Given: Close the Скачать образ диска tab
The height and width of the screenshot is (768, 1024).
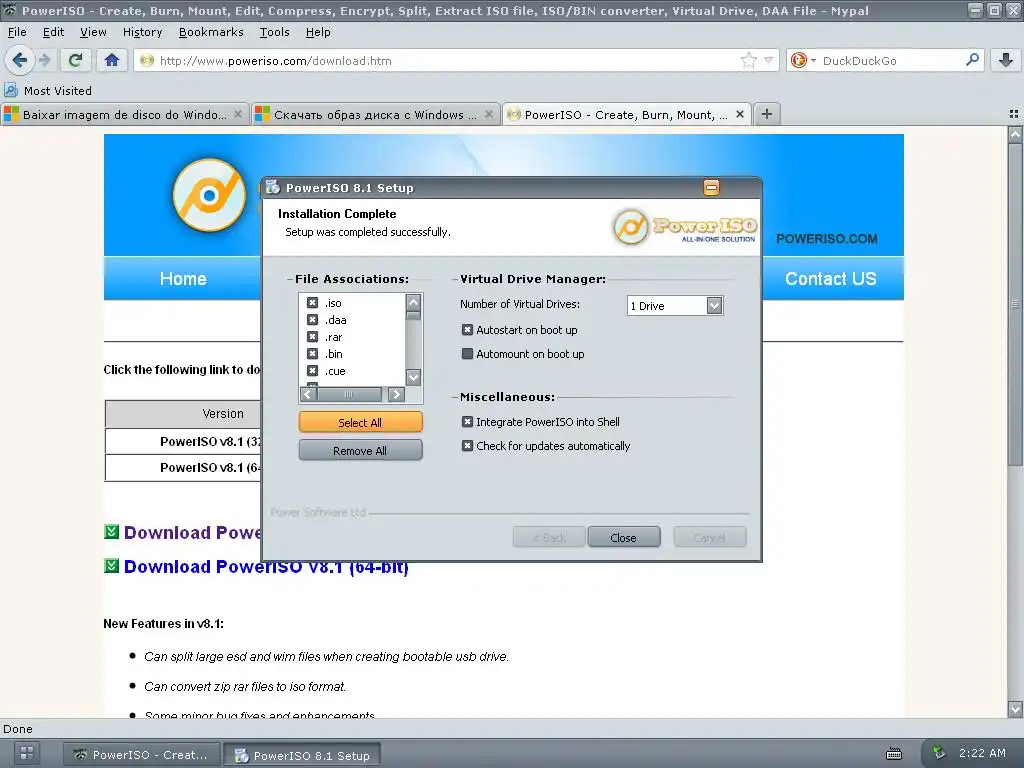Looking at the screenshot, I should [x=488, y=114].
